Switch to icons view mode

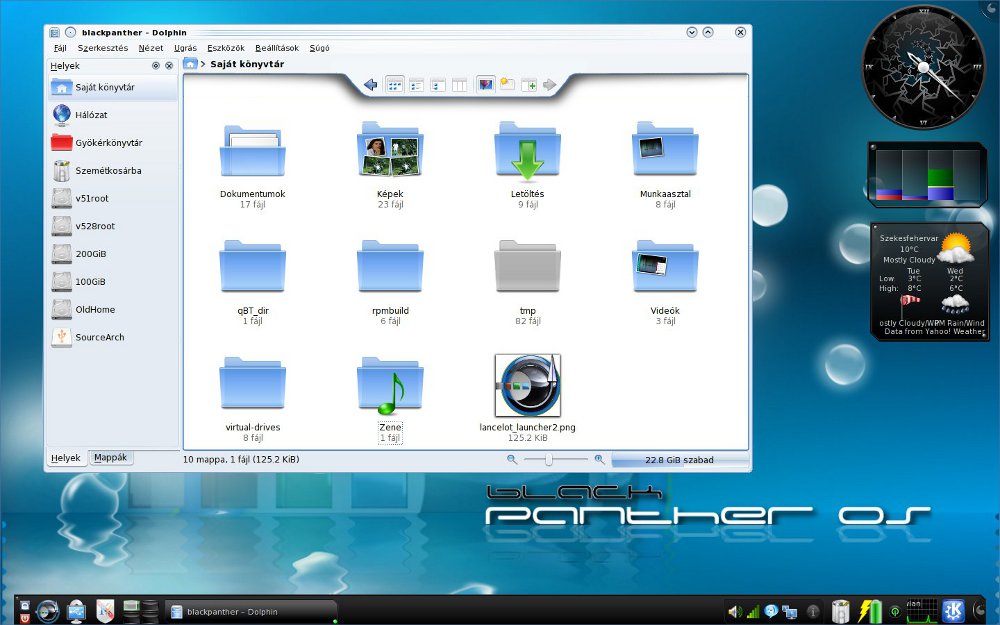point(395,85)
